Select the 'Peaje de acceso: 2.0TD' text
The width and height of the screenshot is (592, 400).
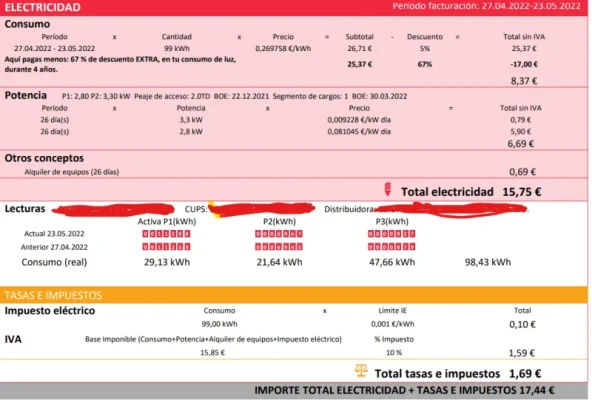pyautogui.click(x=172, y=96)
